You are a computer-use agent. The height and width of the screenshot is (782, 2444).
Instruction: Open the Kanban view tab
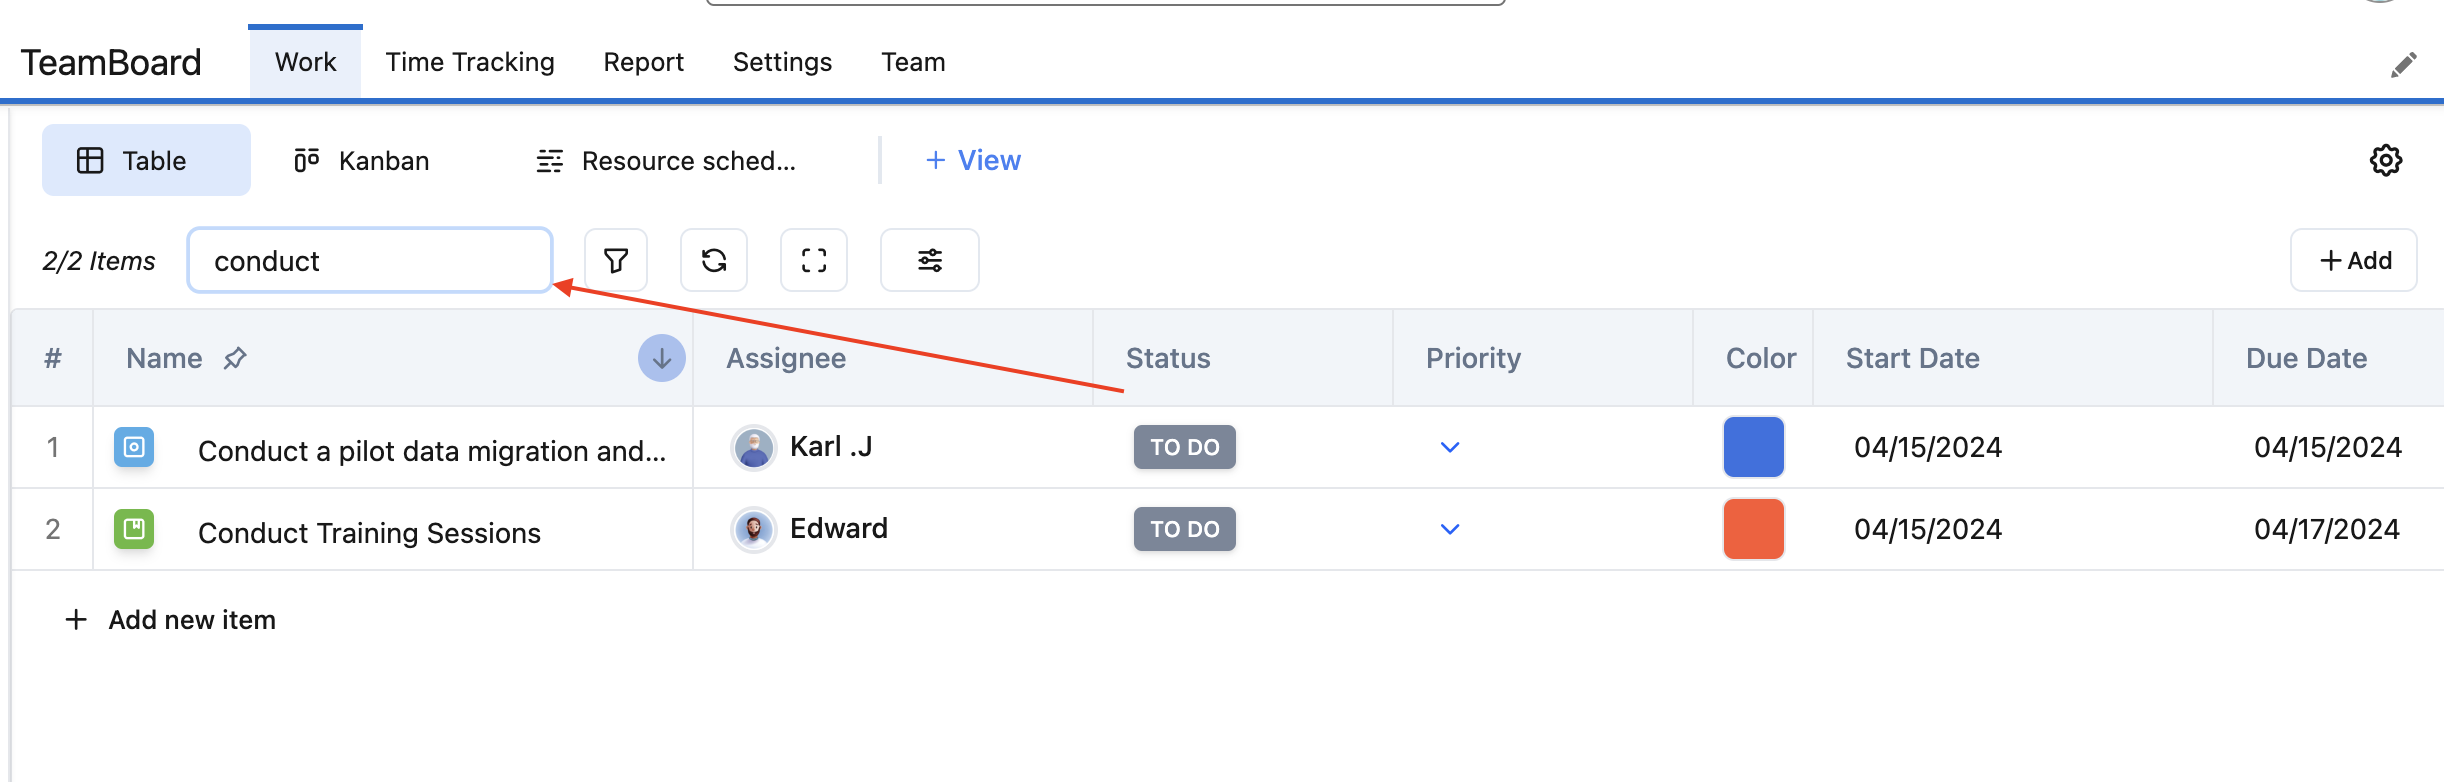pyautogui.click(x=362, y=160)
